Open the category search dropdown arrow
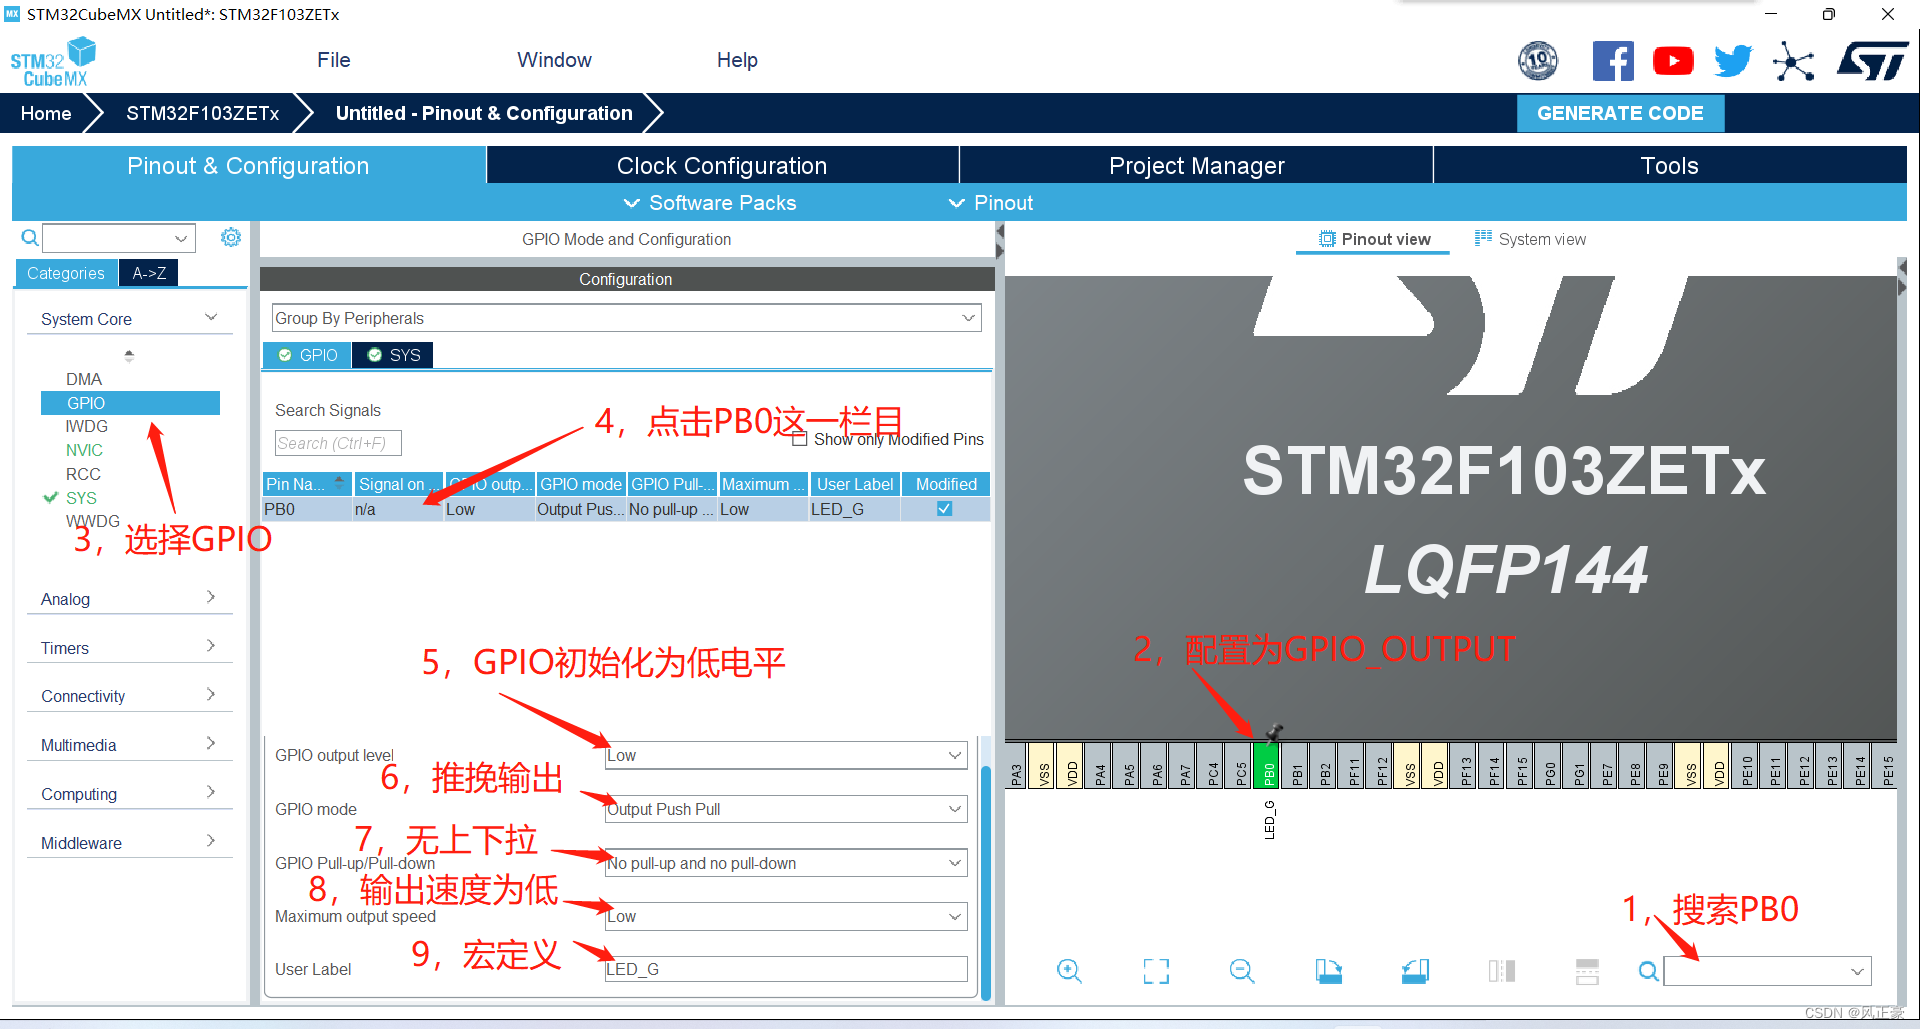Screen dimensions: 1920x1029 point(181,238)
